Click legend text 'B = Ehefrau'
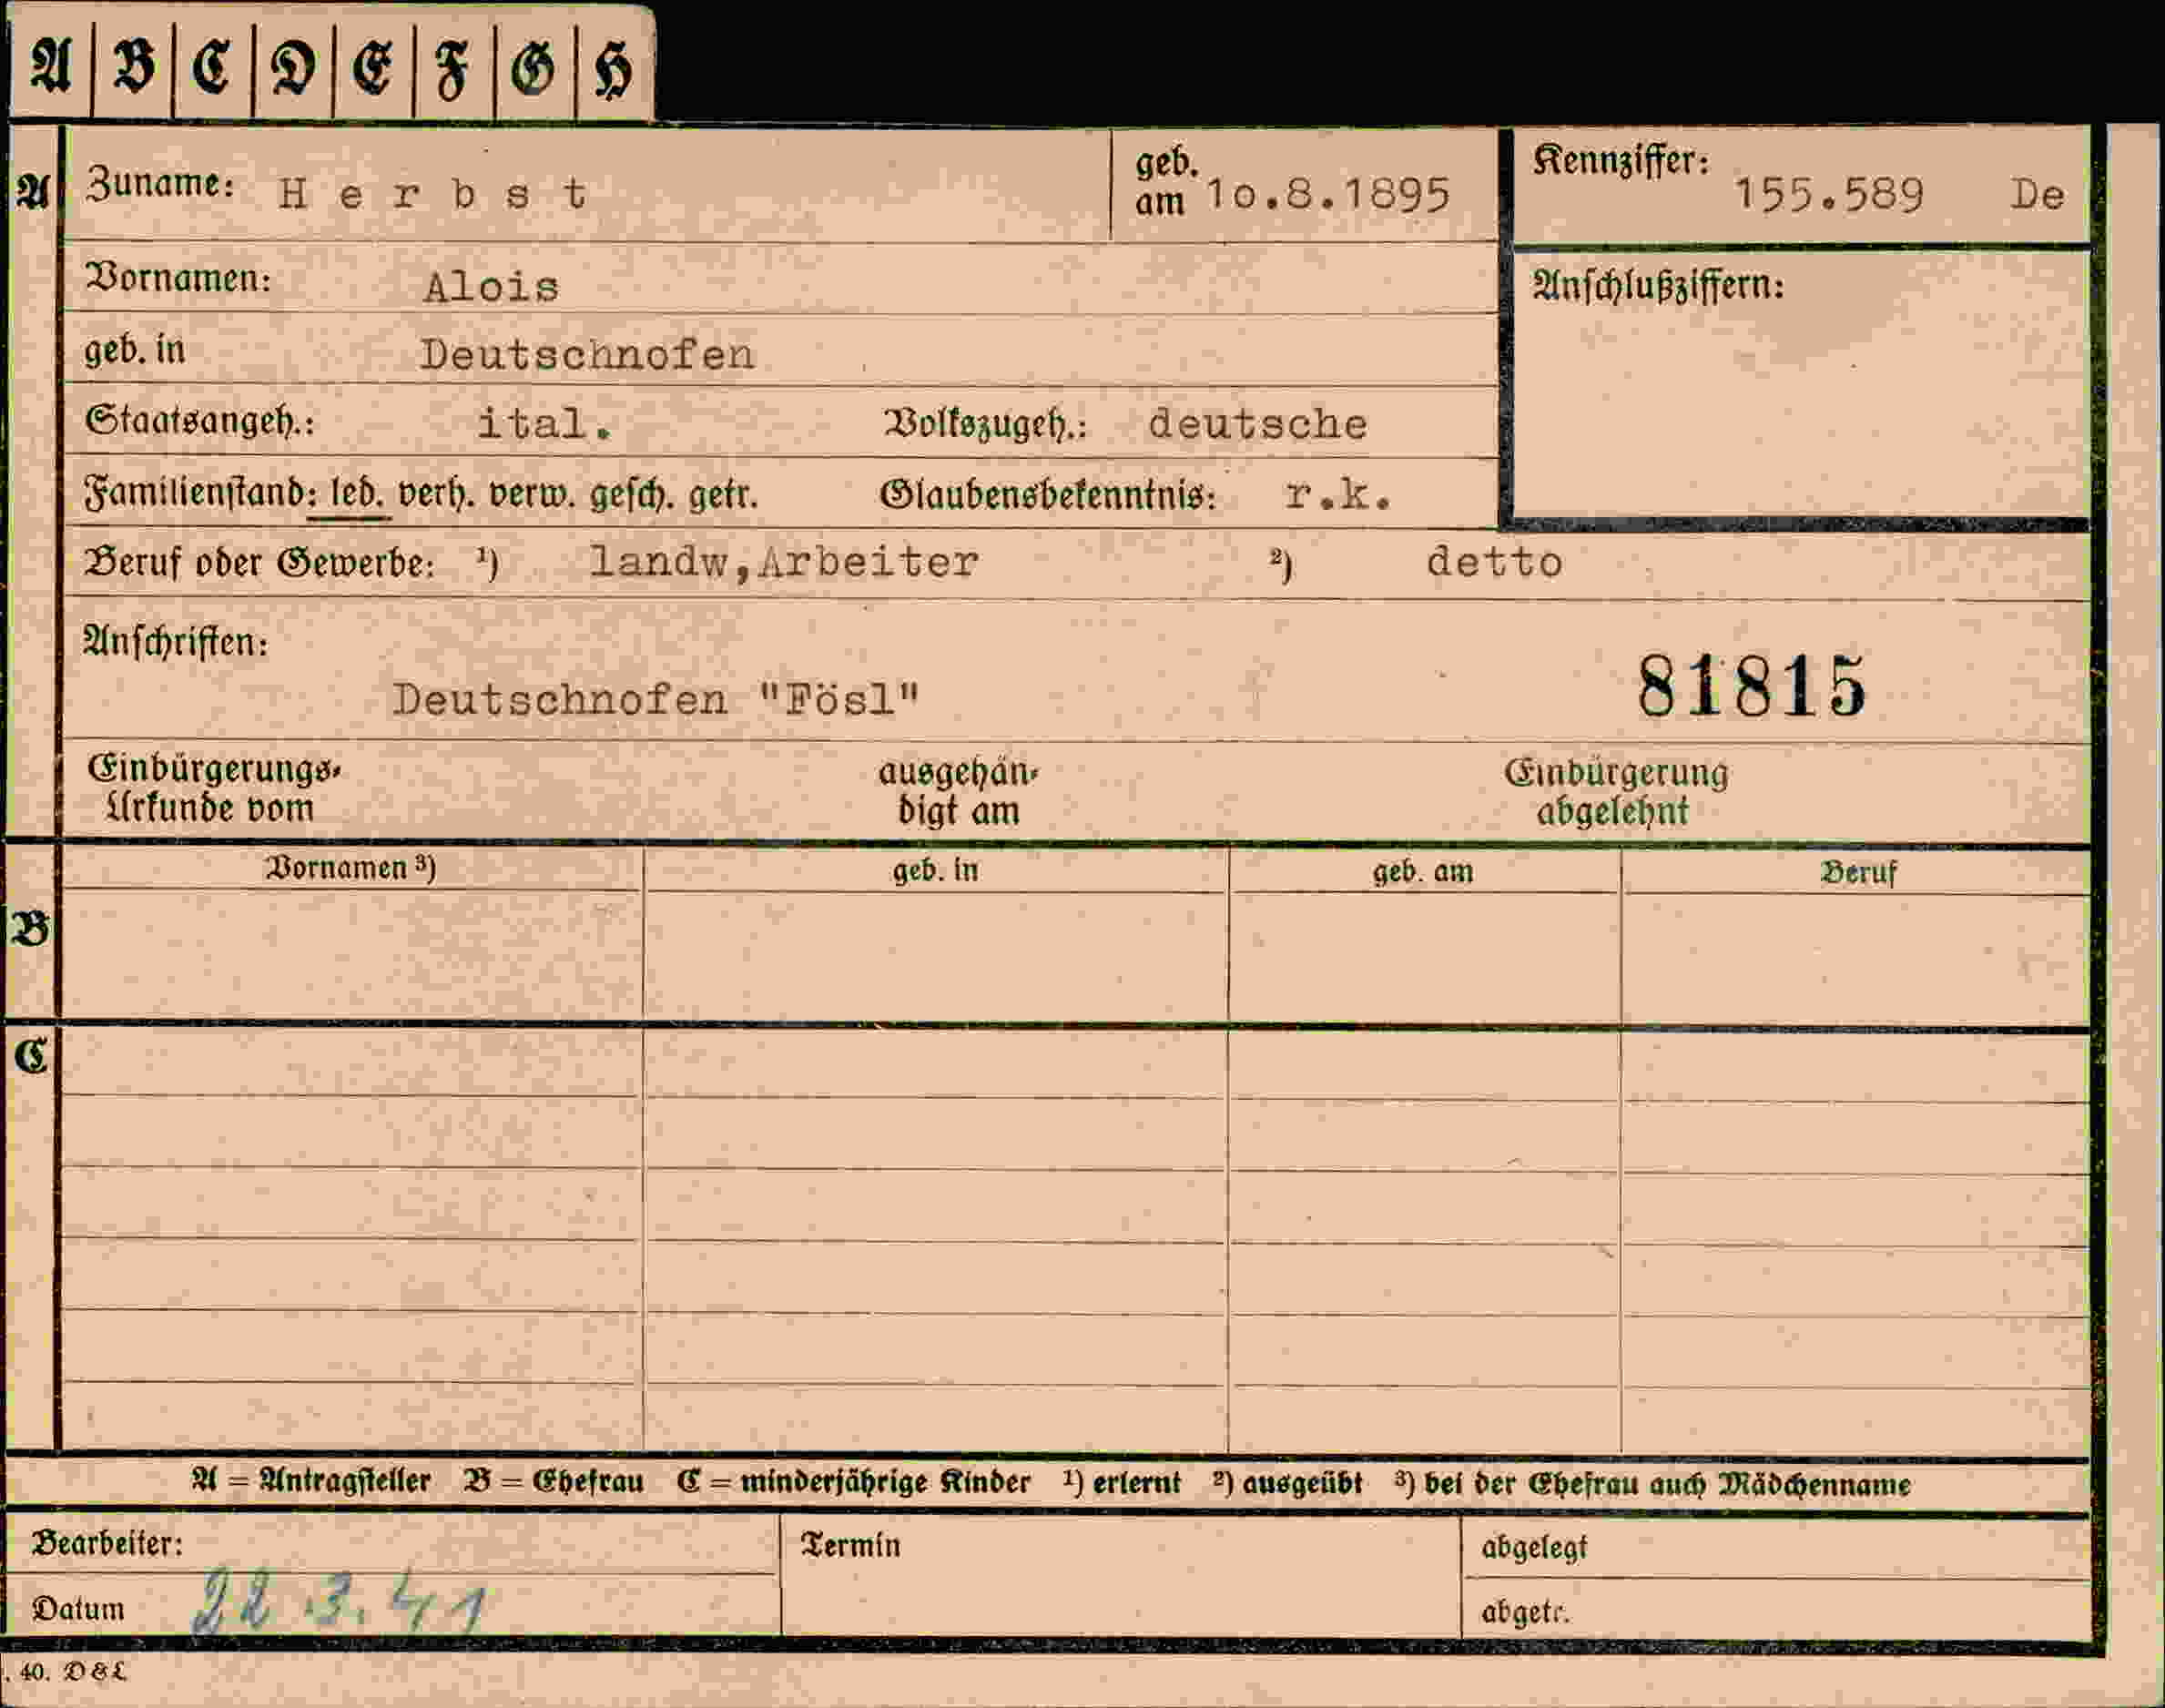The width and height of the screenshot is (2165, 1708). [554, 1482]
